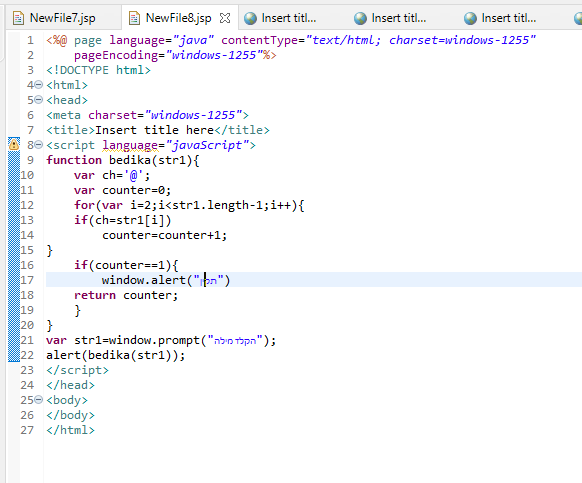582x483 pixels.
Task: Click the JSP file icon on NewFile8.jsp tab
Action: click(134, 18)
